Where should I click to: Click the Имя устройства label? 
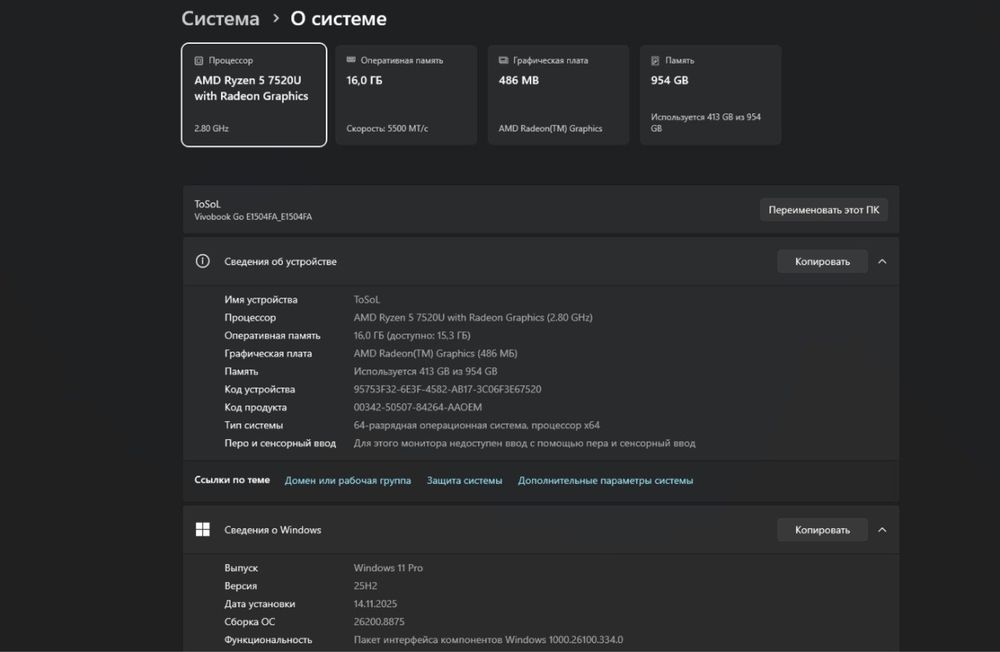pyautogui.click(x=261, y=299)
